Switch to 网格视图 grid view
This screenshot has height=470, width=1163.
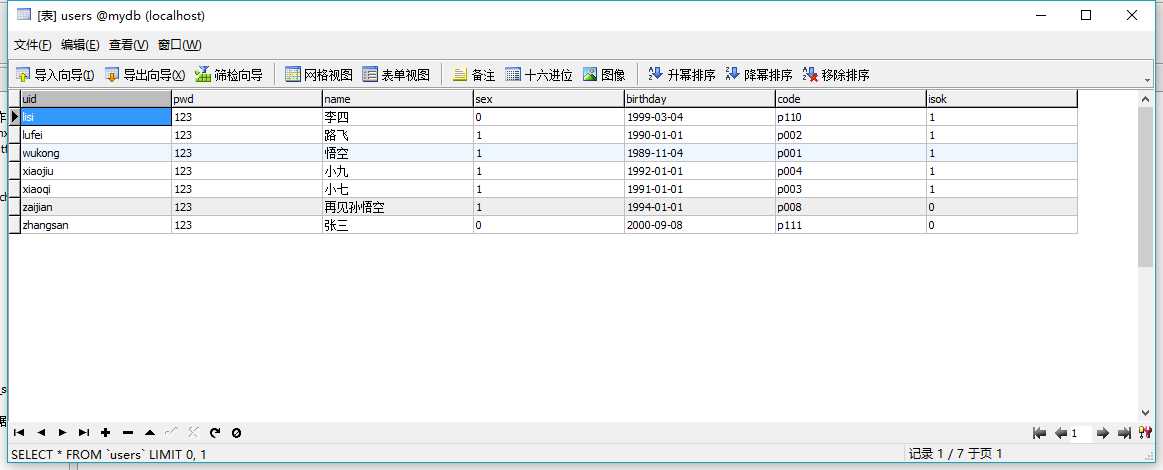click(319, 75)
